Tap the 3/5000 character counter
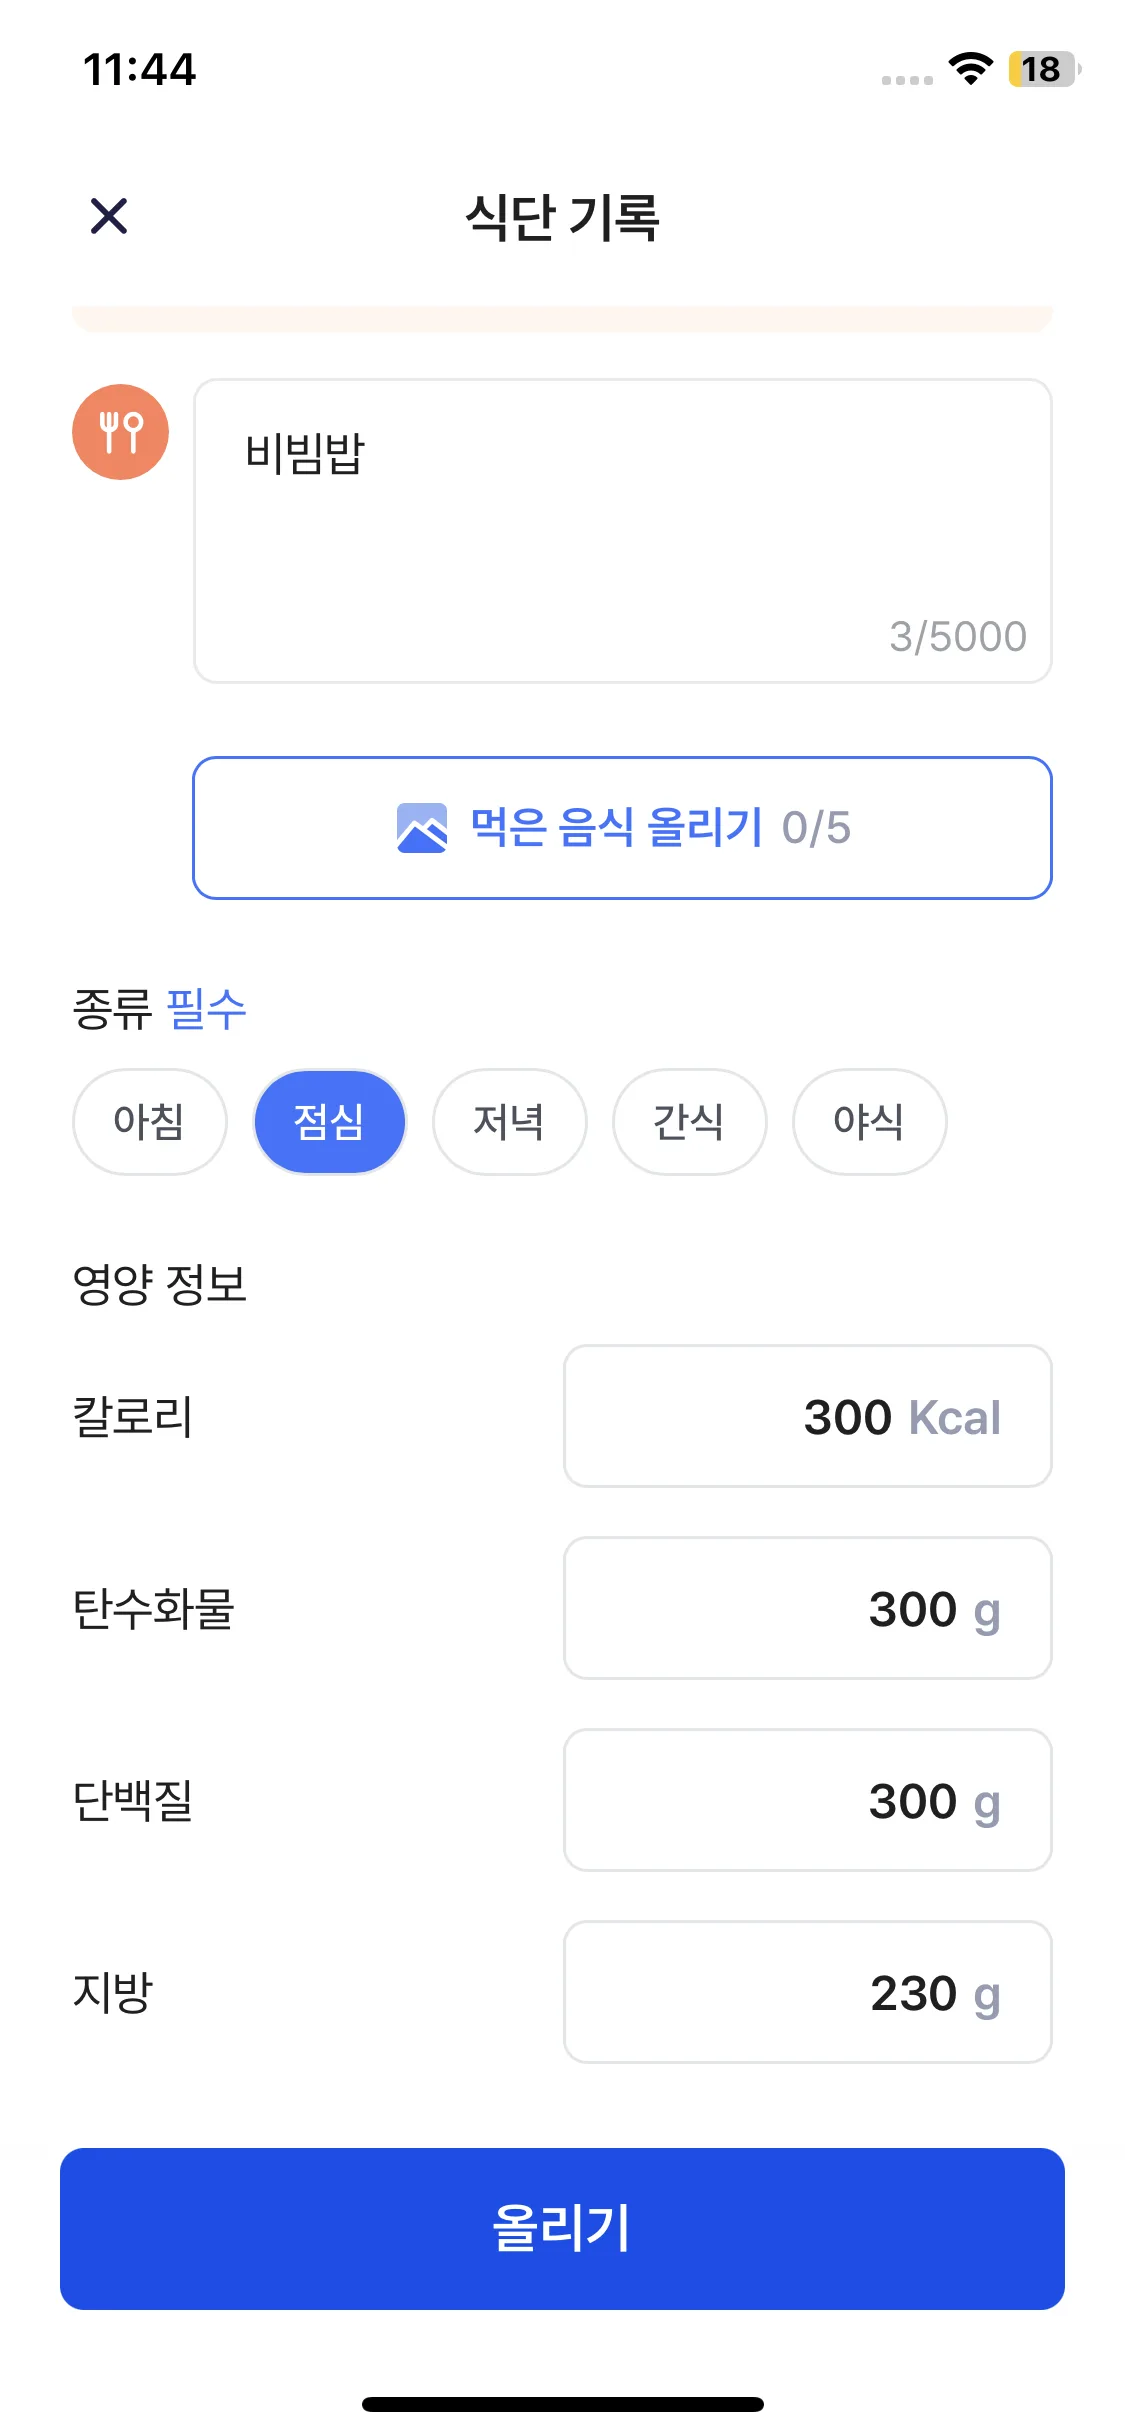This screenshot has width=1125, height=2436. point(957,637)
